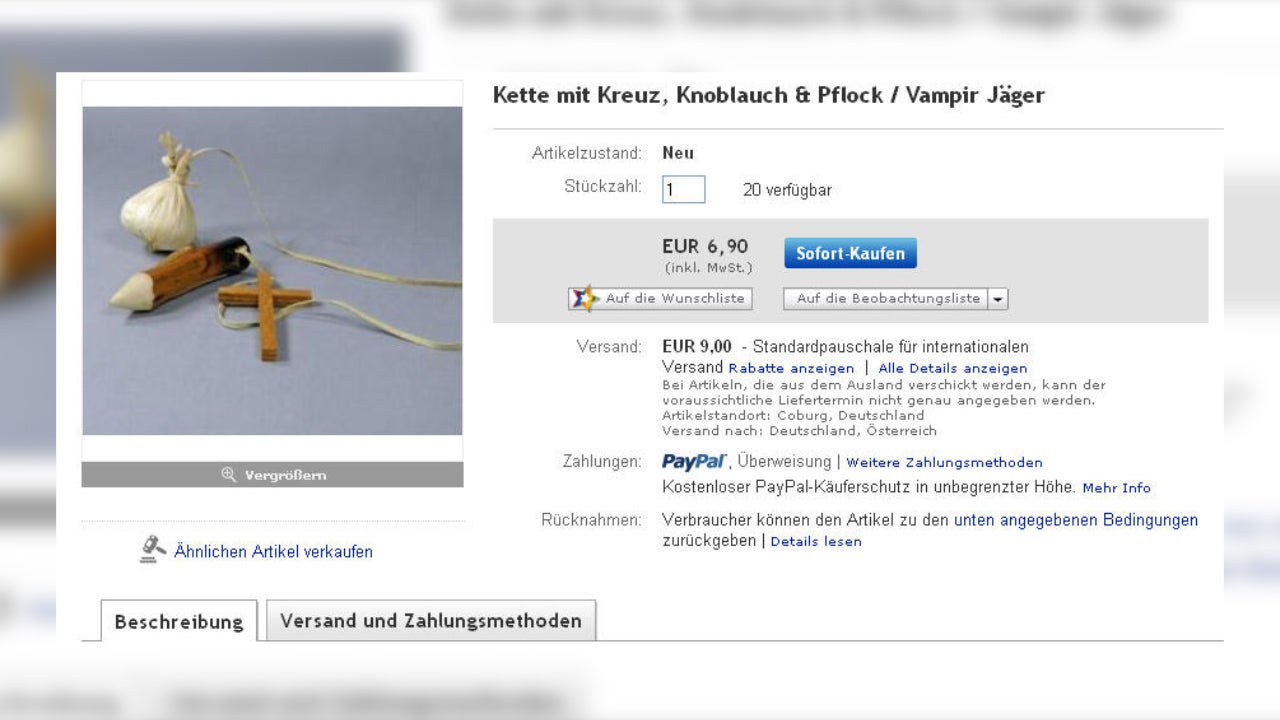Open the Rabatte anzeigen link

791,368
